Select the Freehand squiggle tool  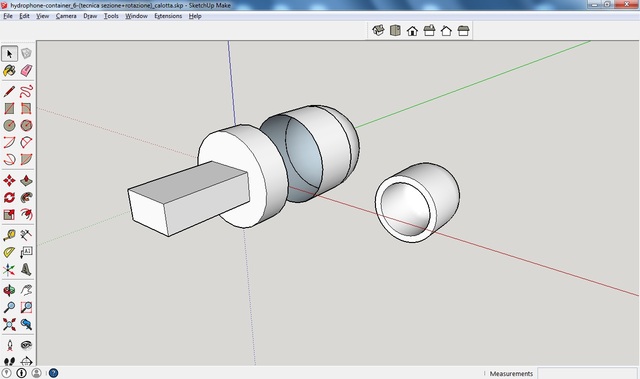coord(26,91)
